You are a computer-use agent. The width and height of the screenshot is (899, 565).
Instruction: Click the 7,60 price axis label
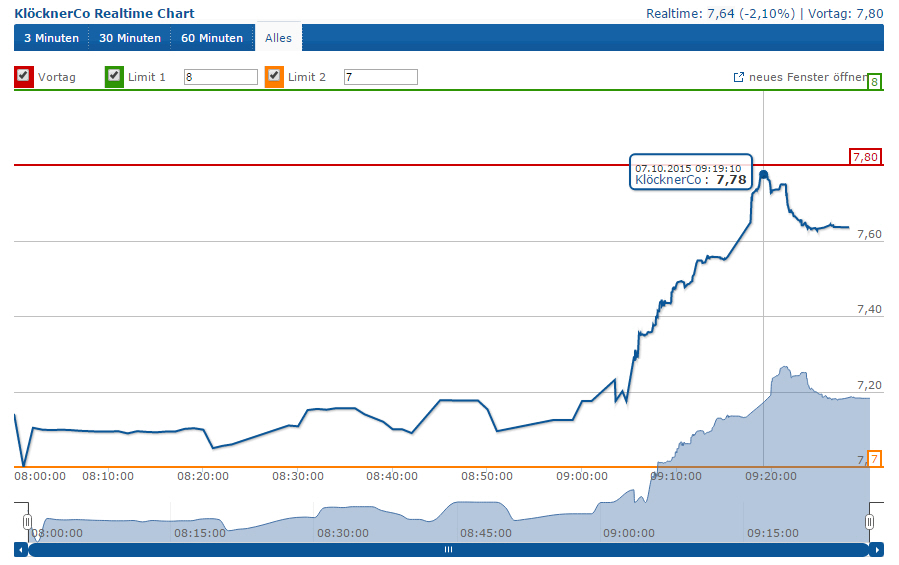(869, 234)
